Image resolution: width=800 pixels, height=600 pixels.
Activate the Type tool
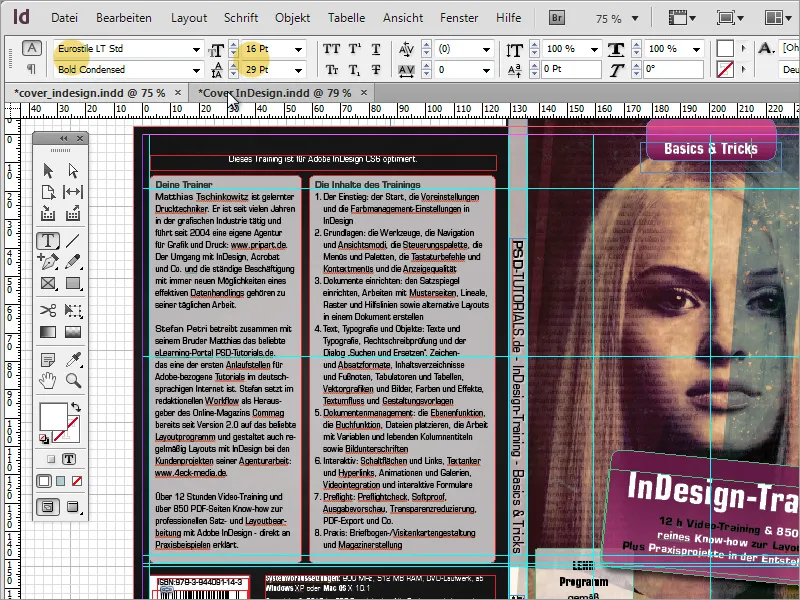coord(48,240)
